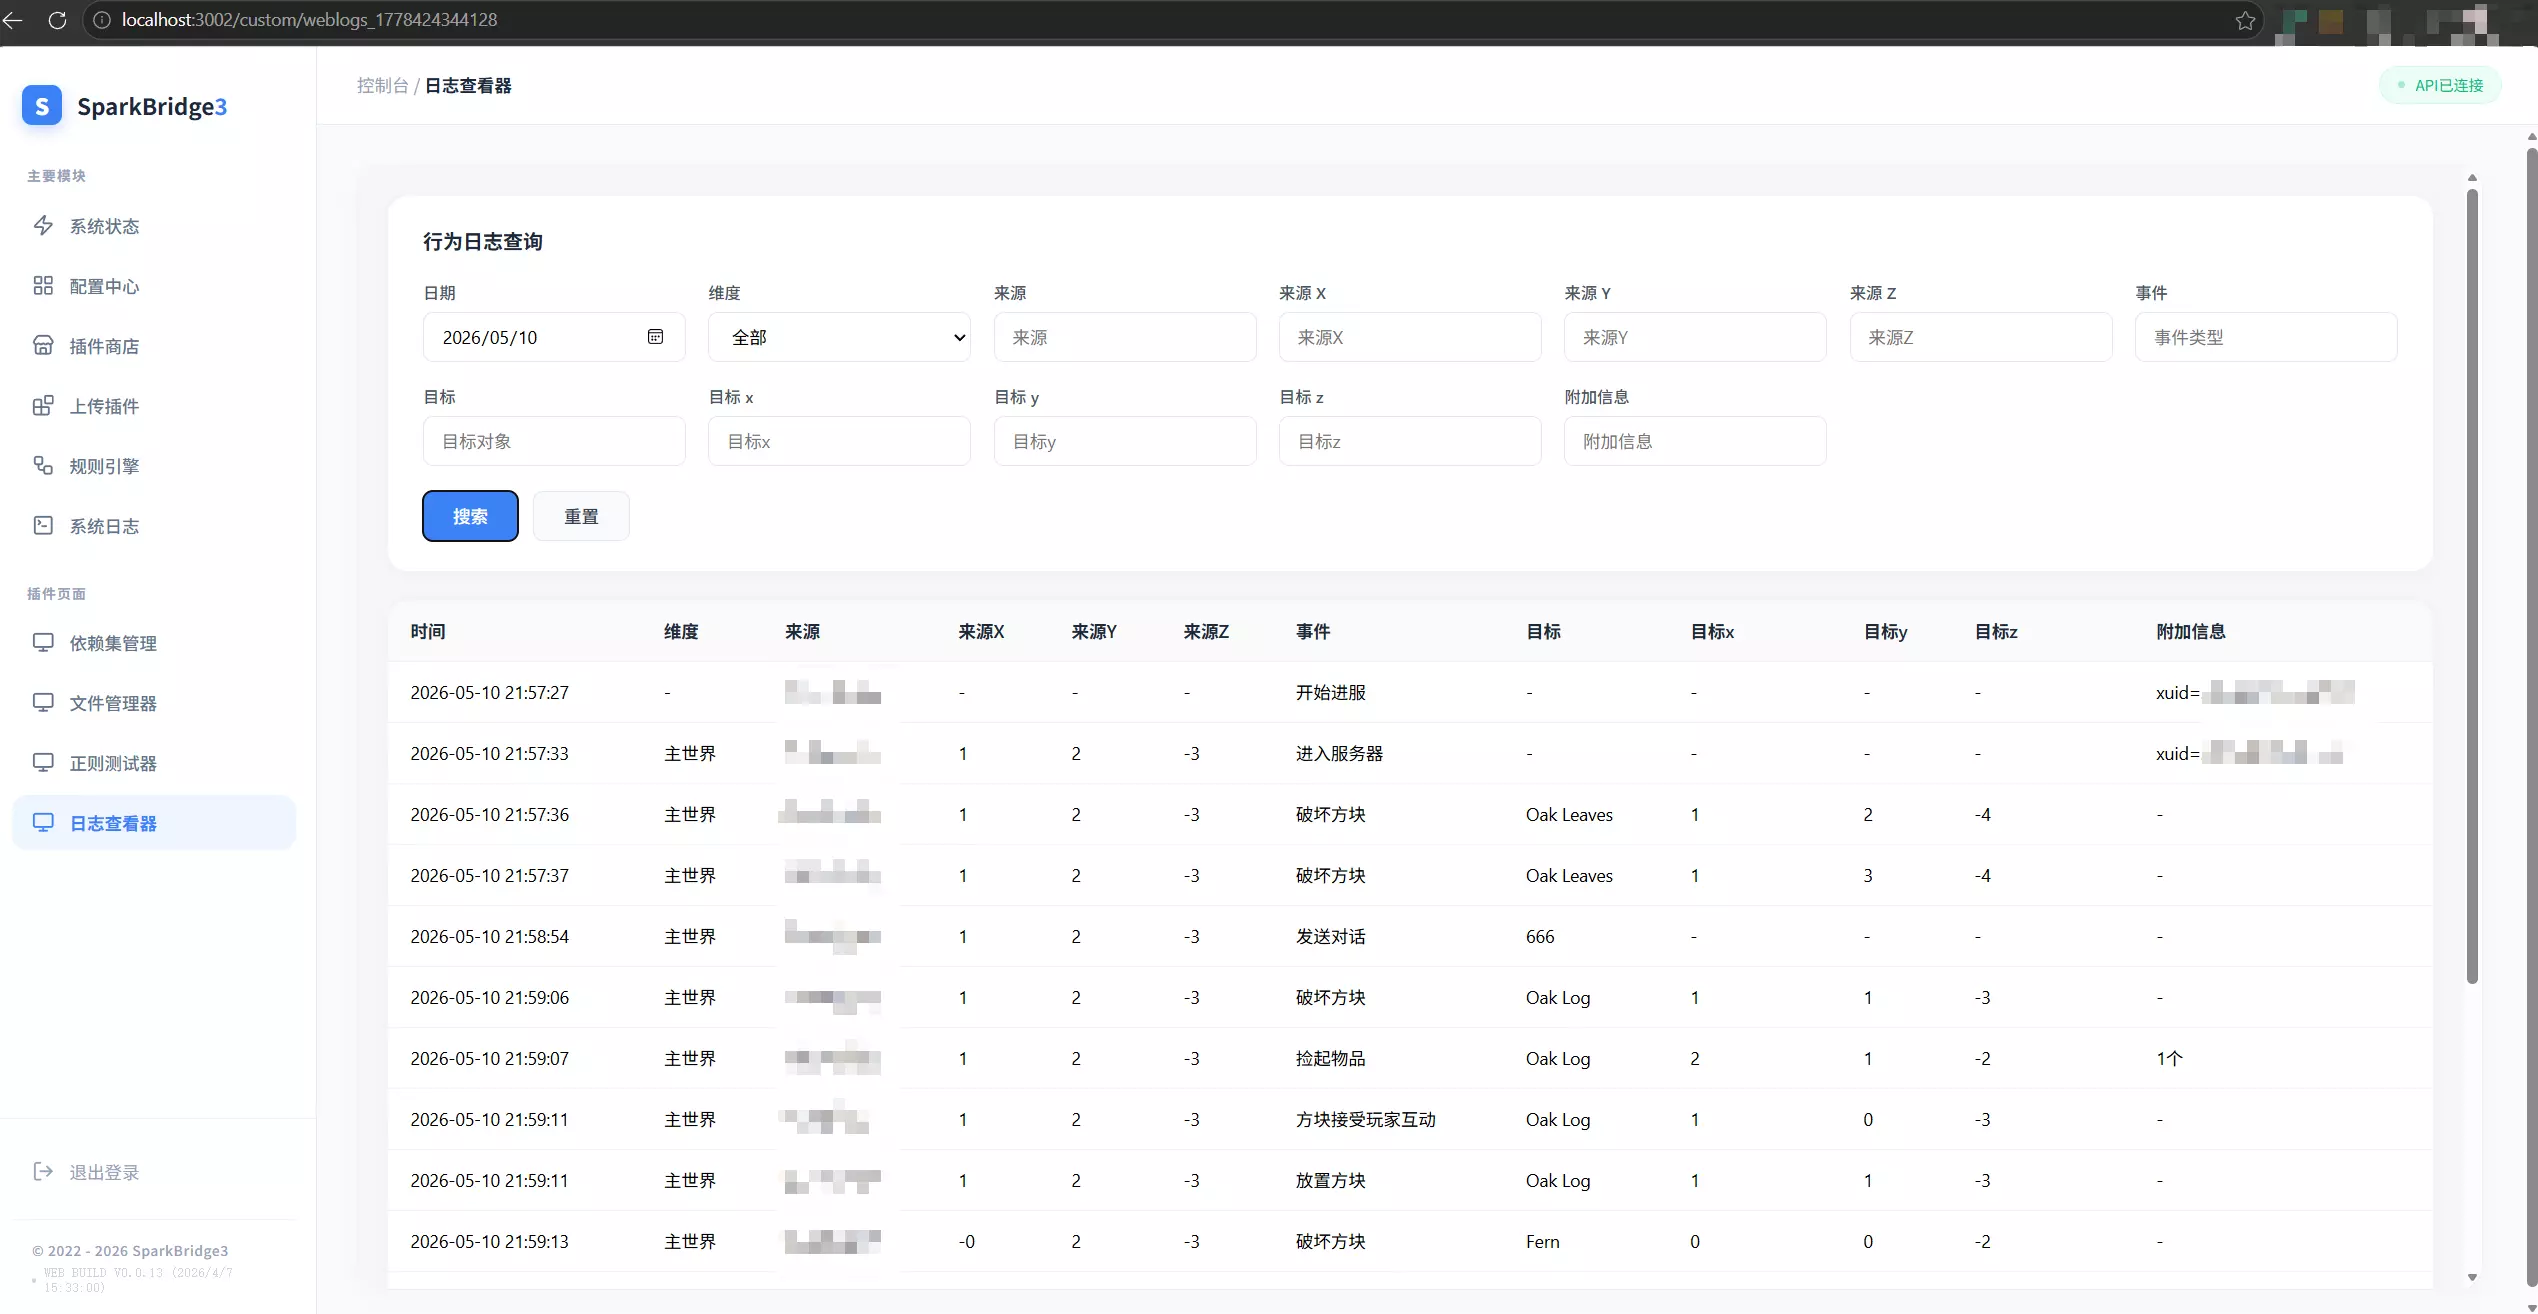Focus the 目标z input field

(x=1410, y=441)
